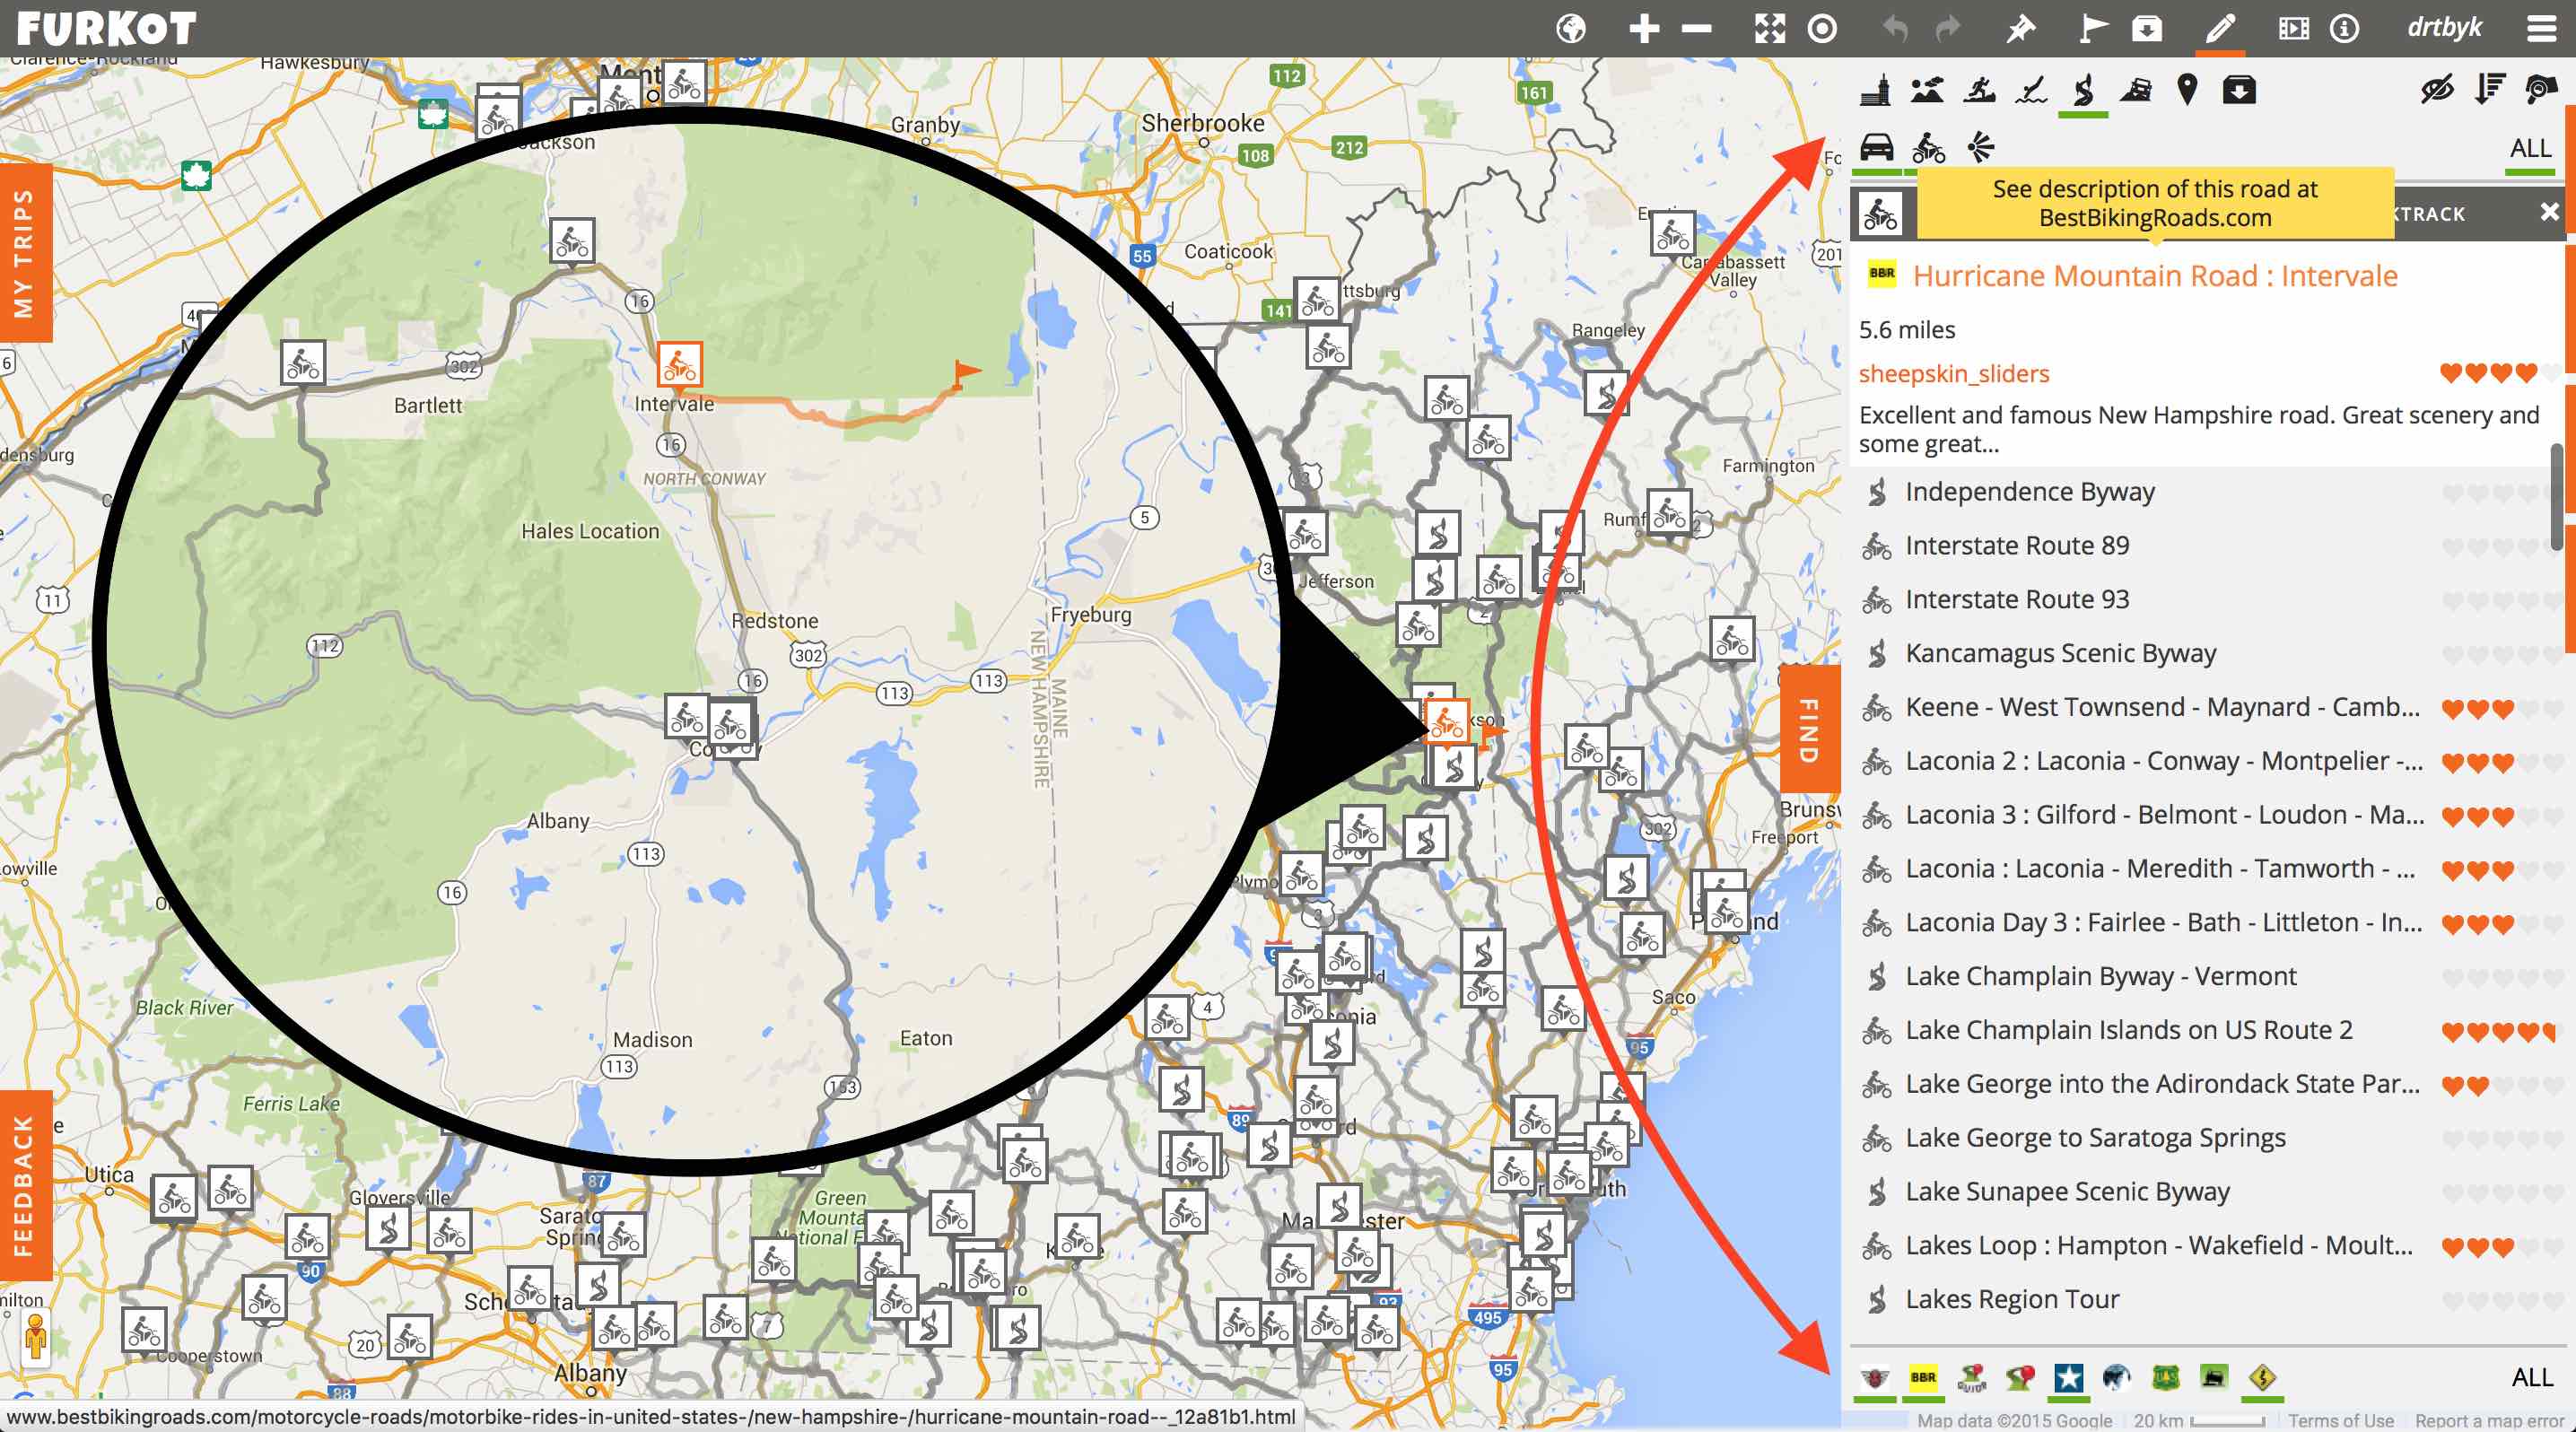Select Interstate Route 93 in the list
Screen dimensions: 2576x1432
click(2016, 599)
